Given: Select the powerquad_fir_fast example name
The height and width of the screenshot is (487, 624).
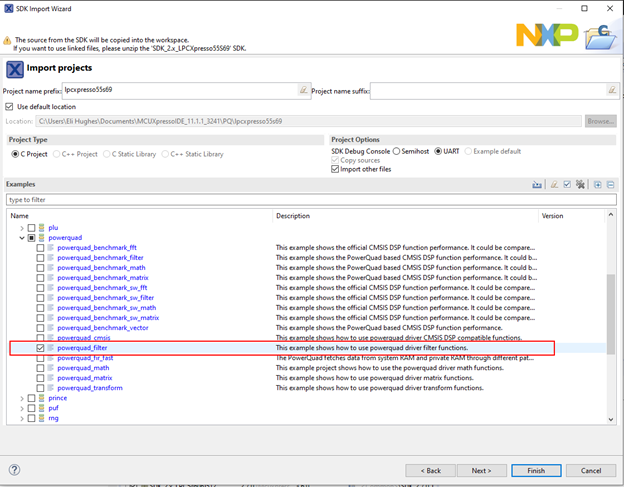Looking at the screenshot, I should [85, 358].
